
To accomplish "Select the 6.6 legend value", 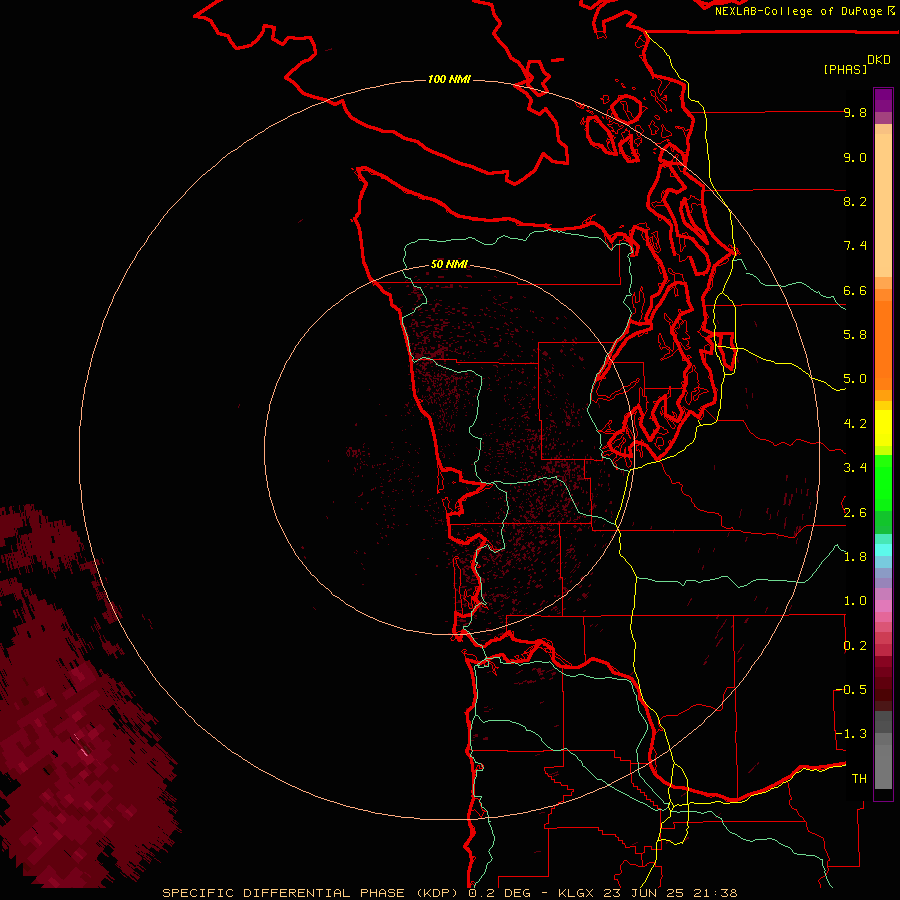I will click(x=855, y=290).
